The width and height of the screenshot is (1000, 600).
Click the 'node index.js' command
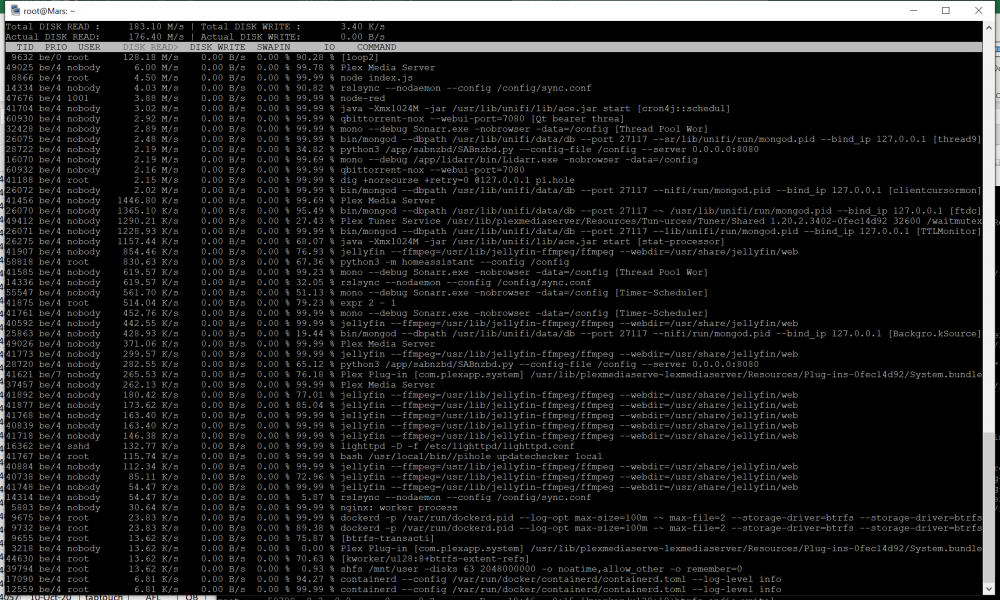[376, 78]
